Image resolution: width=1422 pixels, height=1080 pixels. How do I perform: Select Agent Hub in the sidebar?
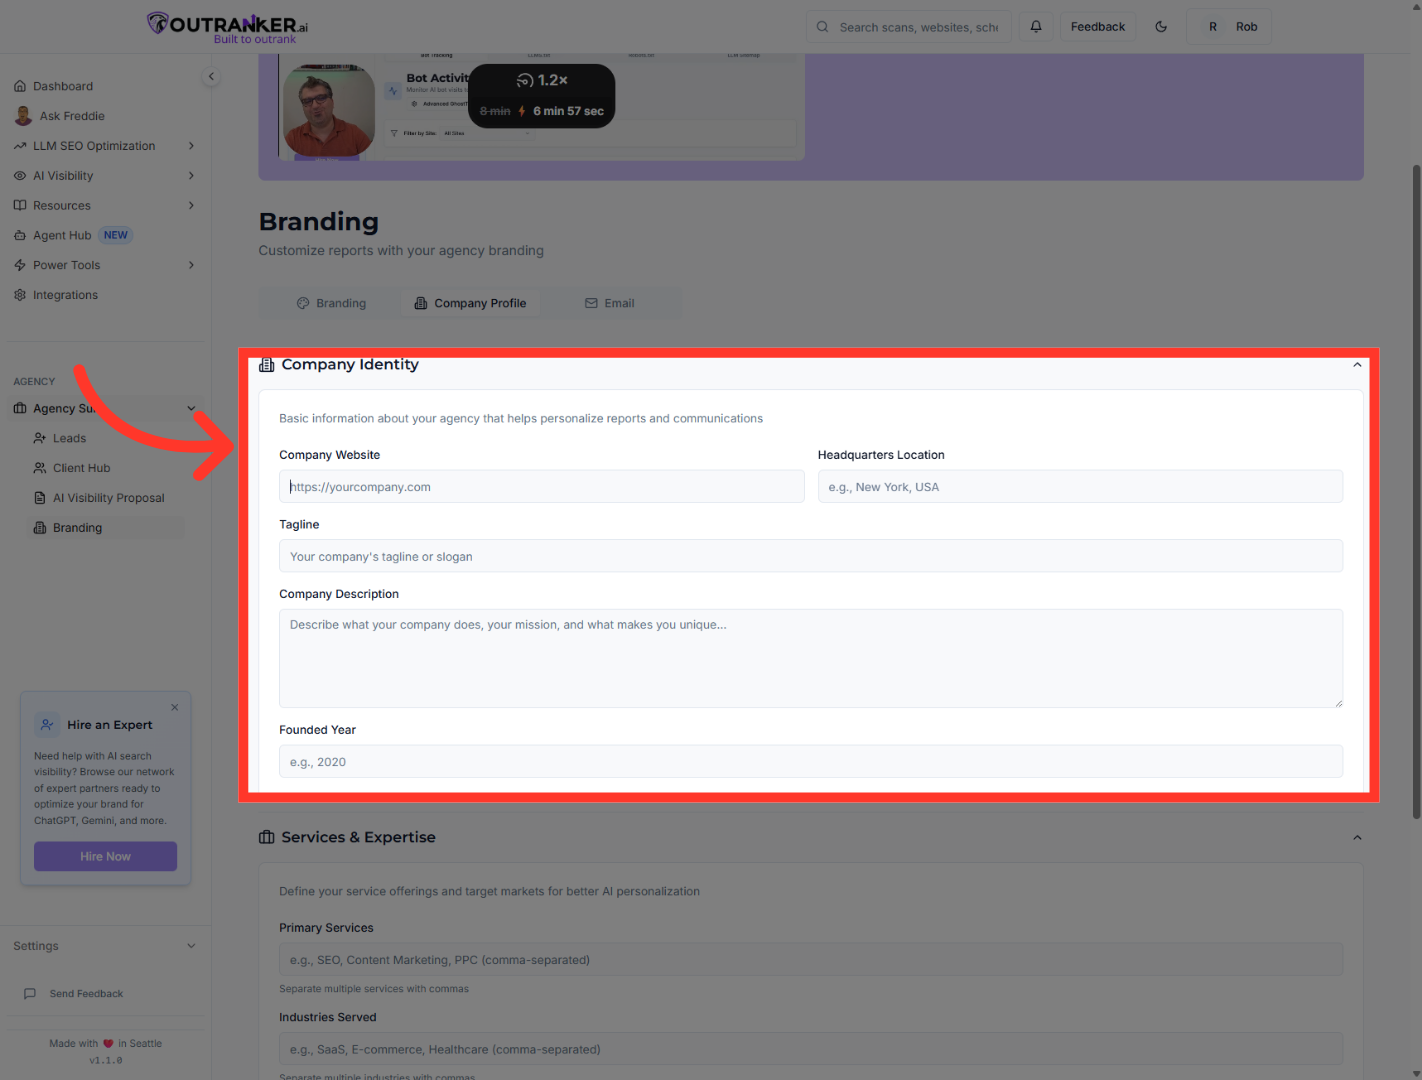[x=62, y=234]
